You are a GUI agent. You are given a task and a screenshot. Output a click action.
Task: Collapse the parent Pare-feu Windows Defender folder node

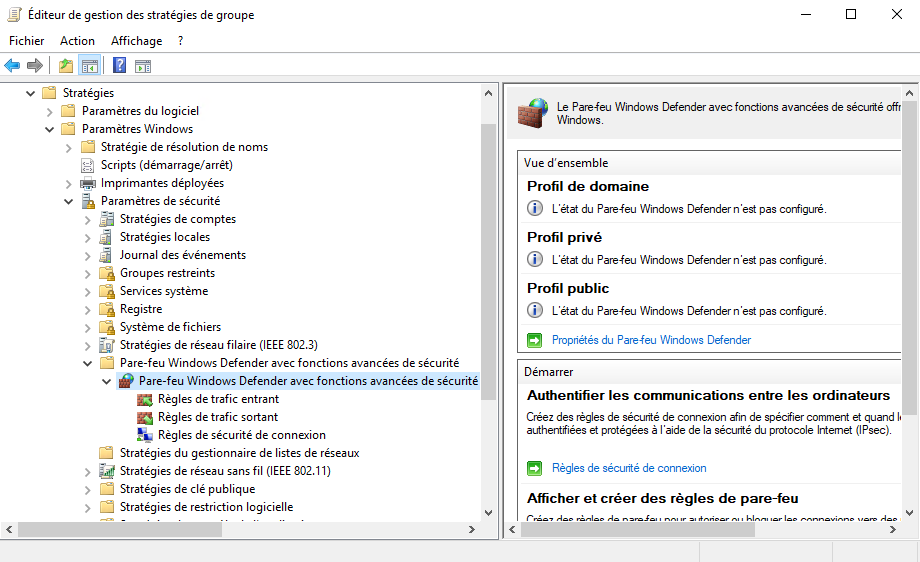pyautogui.click(x=87, y=363)
